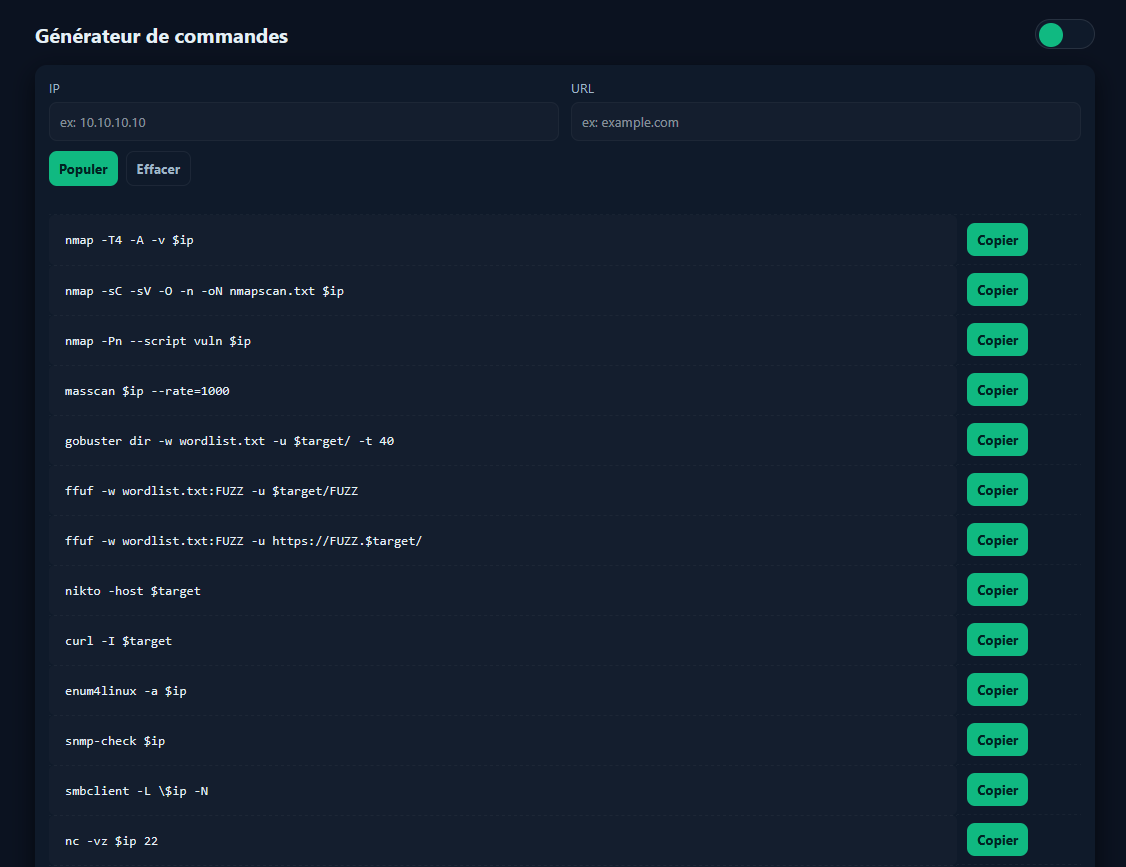Select the text 'masscan $ip --rate=1000'
1126x867 pixels.
point(147,391)
